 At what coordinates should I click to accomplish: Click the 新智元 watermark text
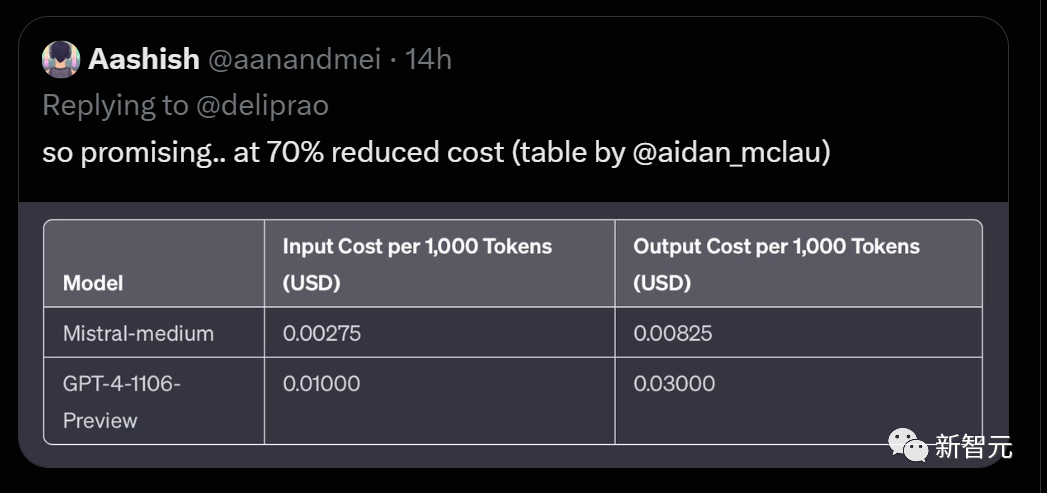pyautogui.click(x=973, y=447)
